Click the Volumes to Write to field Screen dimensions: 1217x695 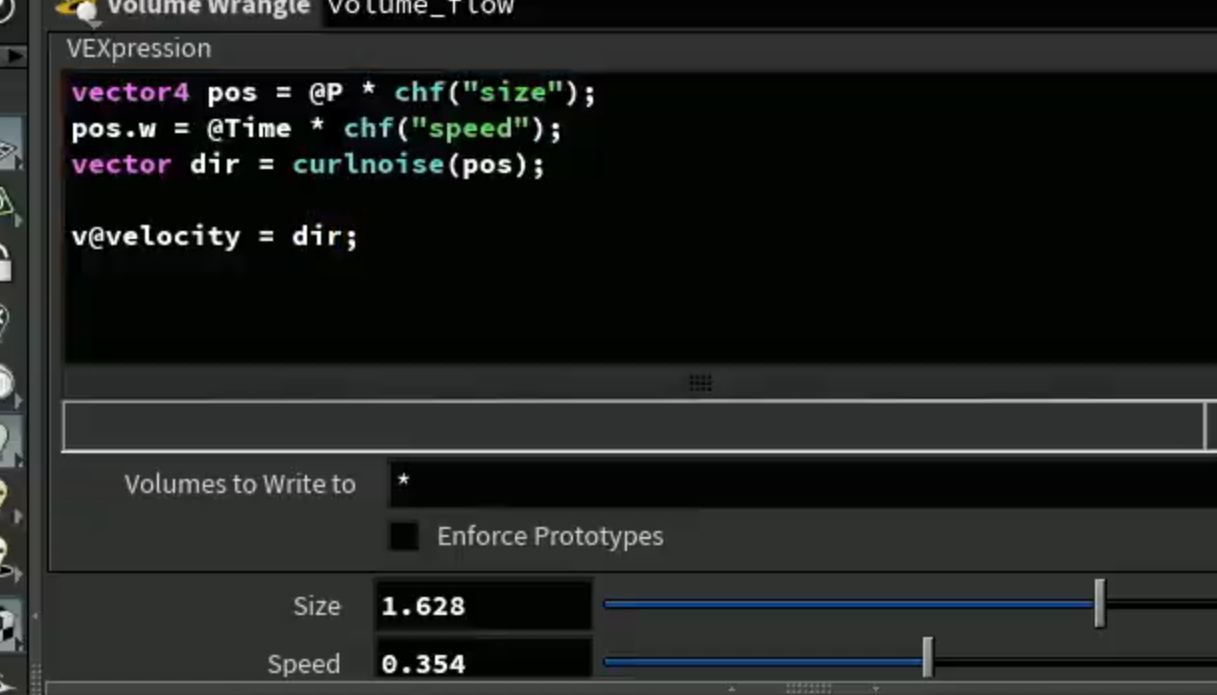[802, 484]
